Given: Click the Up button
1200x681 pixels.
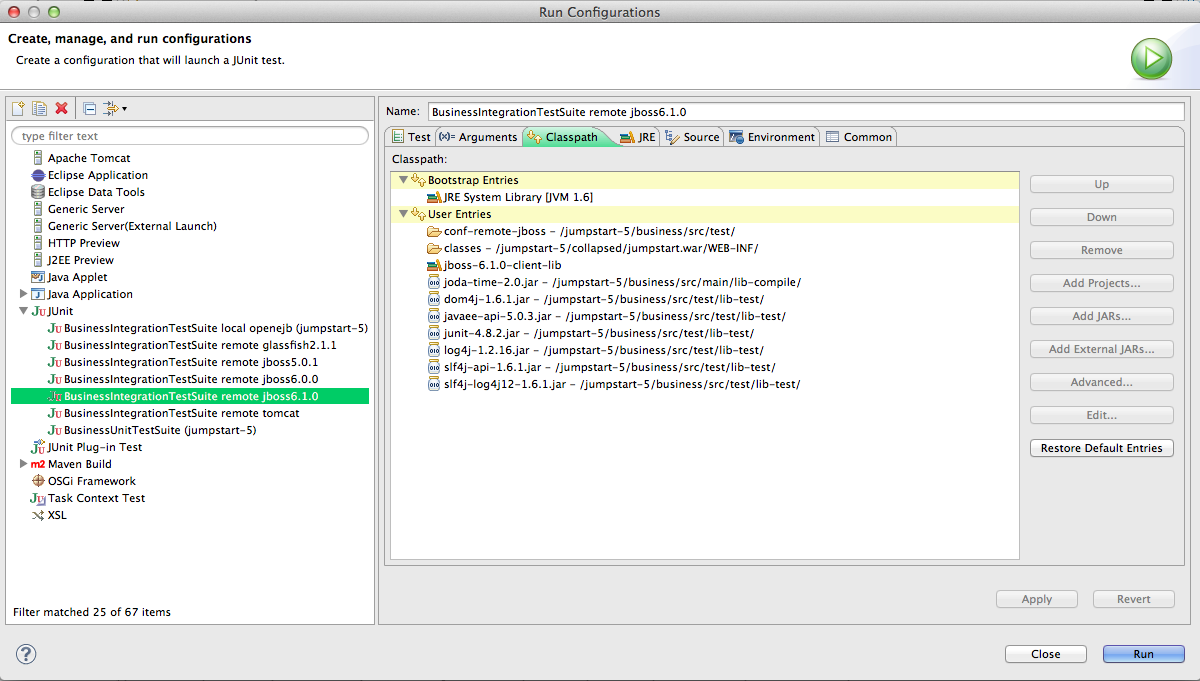Looking at the screenshot, I should [x=1101, y=184].
